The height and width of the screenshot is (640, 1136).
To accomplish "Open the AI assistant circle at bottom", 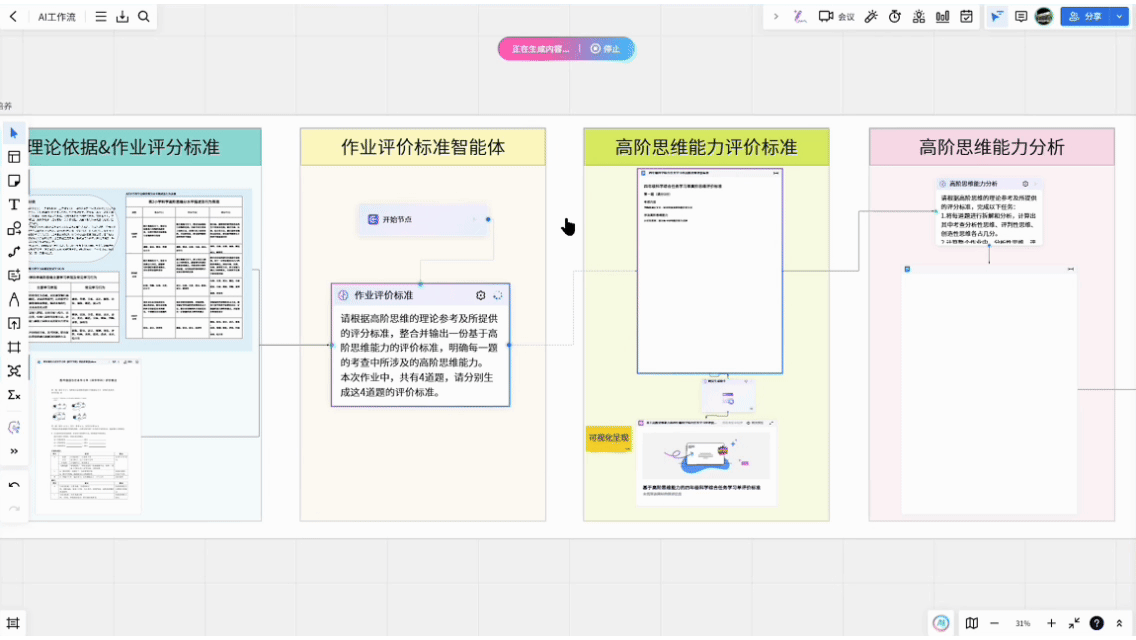I will coord(941,623).
